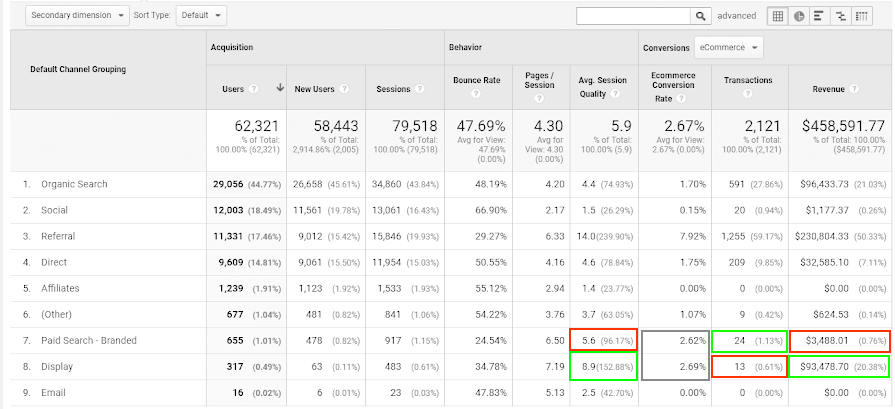The height and width of the screenshot is (409, 895).
Task: Click the Users sort descending arrow
Action: (280, 88)
